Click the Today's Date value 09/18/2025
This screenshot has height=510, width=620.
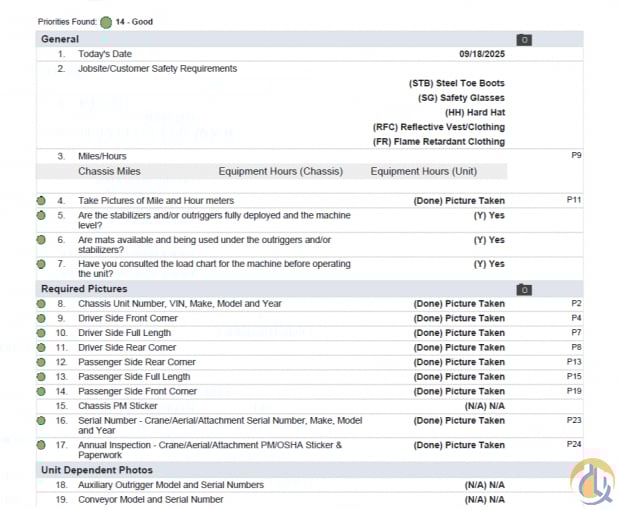[481, 54]
